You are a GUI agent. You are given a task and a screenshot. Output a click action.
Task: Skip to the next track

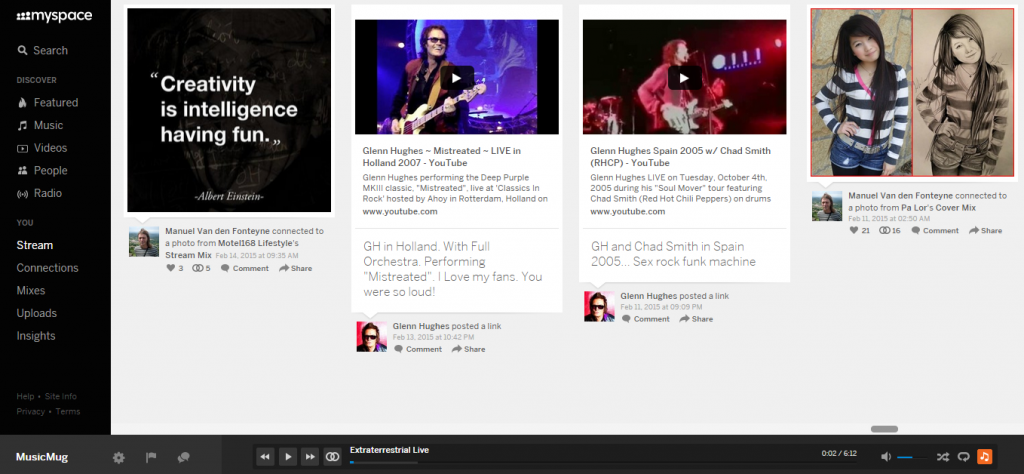pos(310,457)
